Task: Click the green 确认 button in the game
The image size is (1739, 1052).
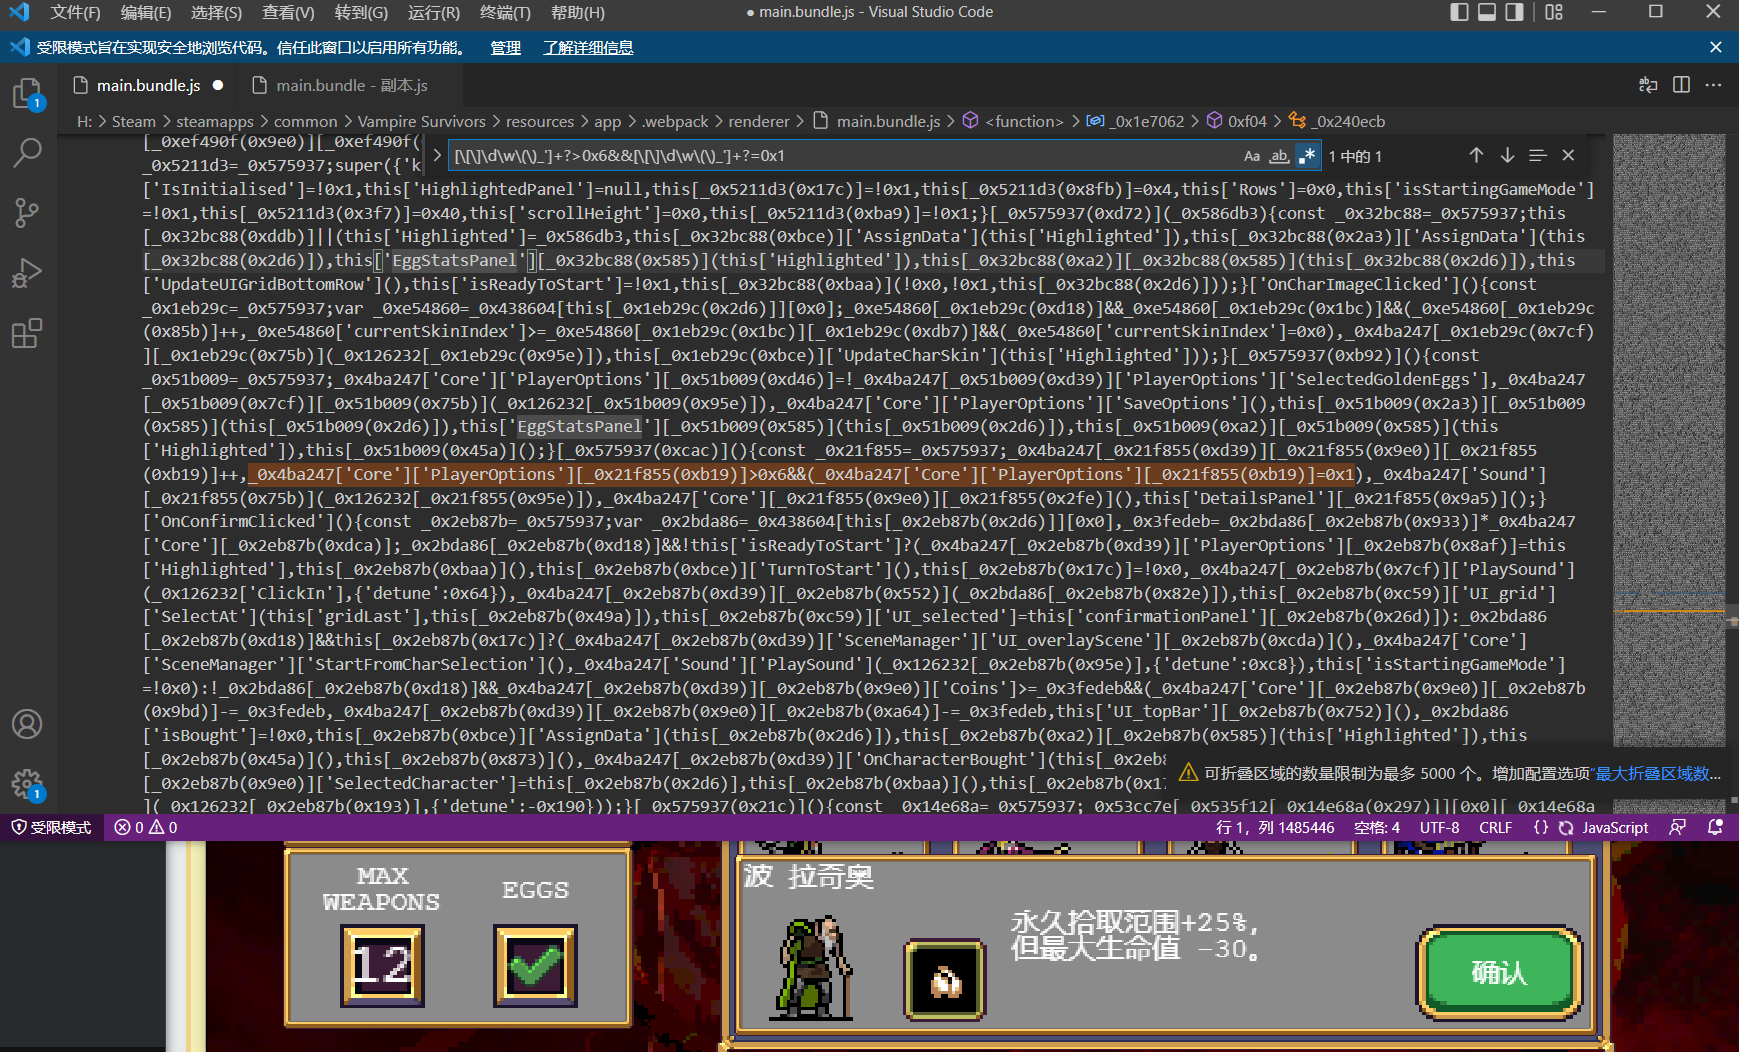Action: click(x=1499, y=972)
